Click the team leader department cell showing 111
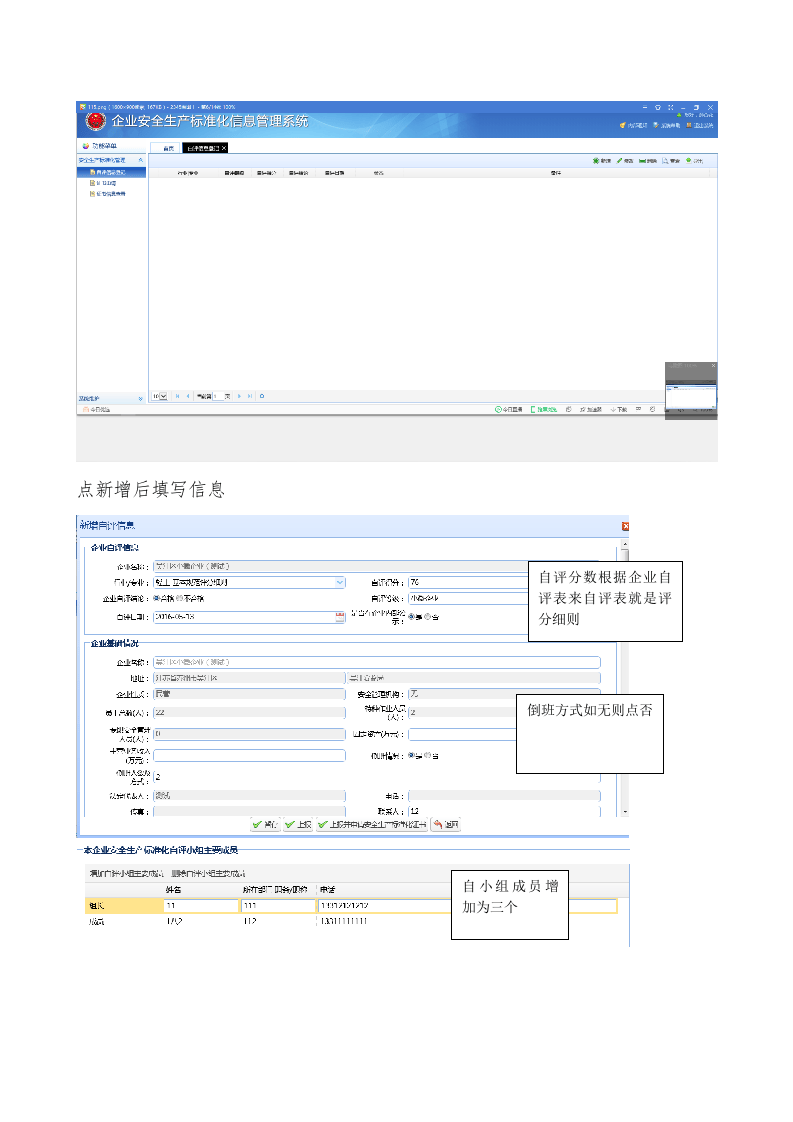The image size is (793, 1122). click(278, 906)
